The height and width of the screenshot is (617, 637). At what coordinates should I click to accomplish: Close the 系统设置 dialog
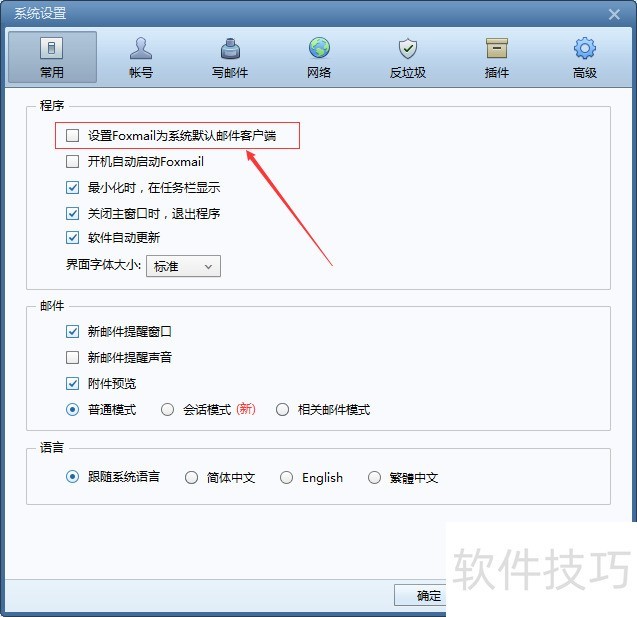click(x=614, y=15)
